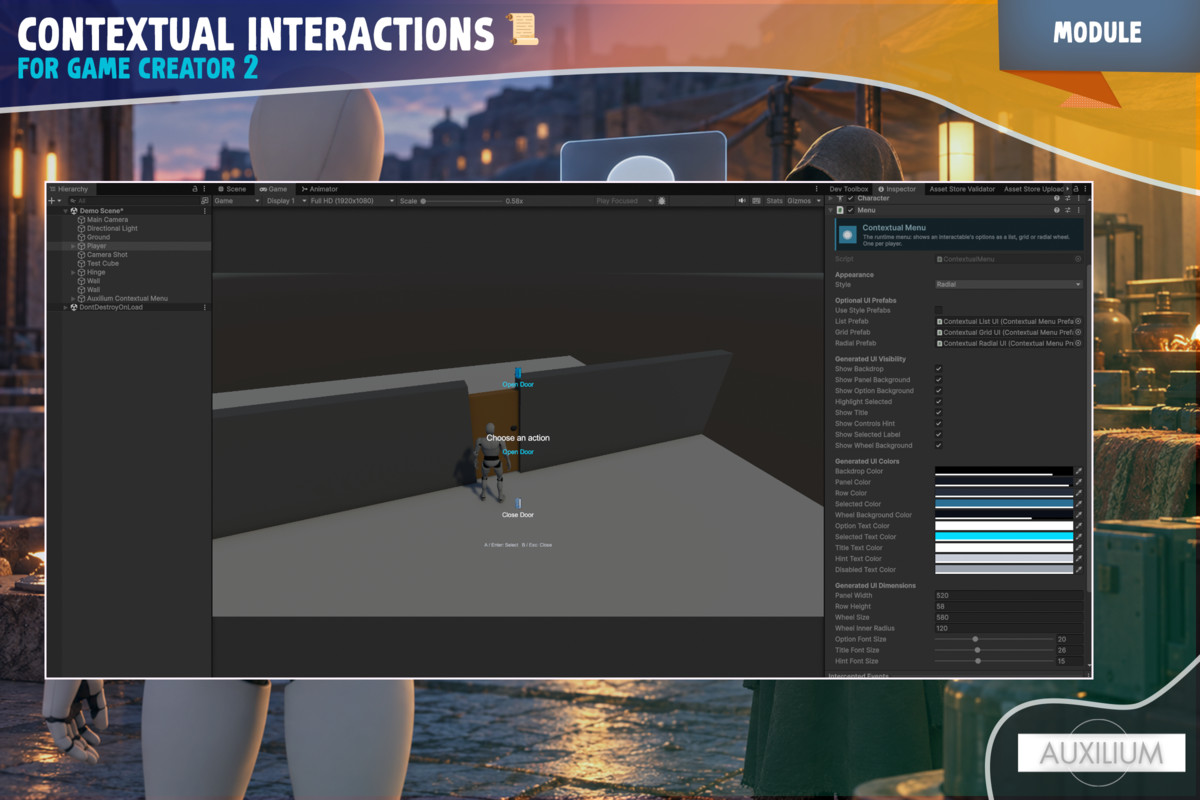This screenshot has width=1200, height=800.
Task: Click the Title Font Size slider
Action: 993,650
